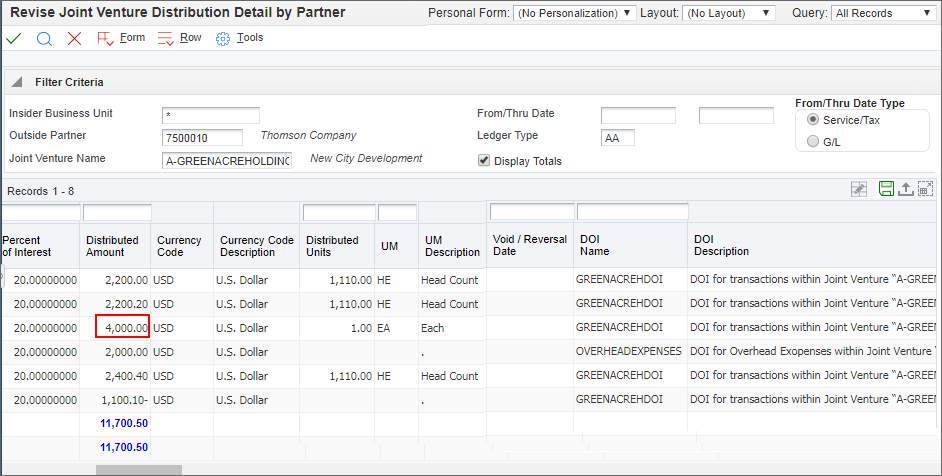Click the Void / Reversal Date column header
942x476 pixels.
point(530,245)
